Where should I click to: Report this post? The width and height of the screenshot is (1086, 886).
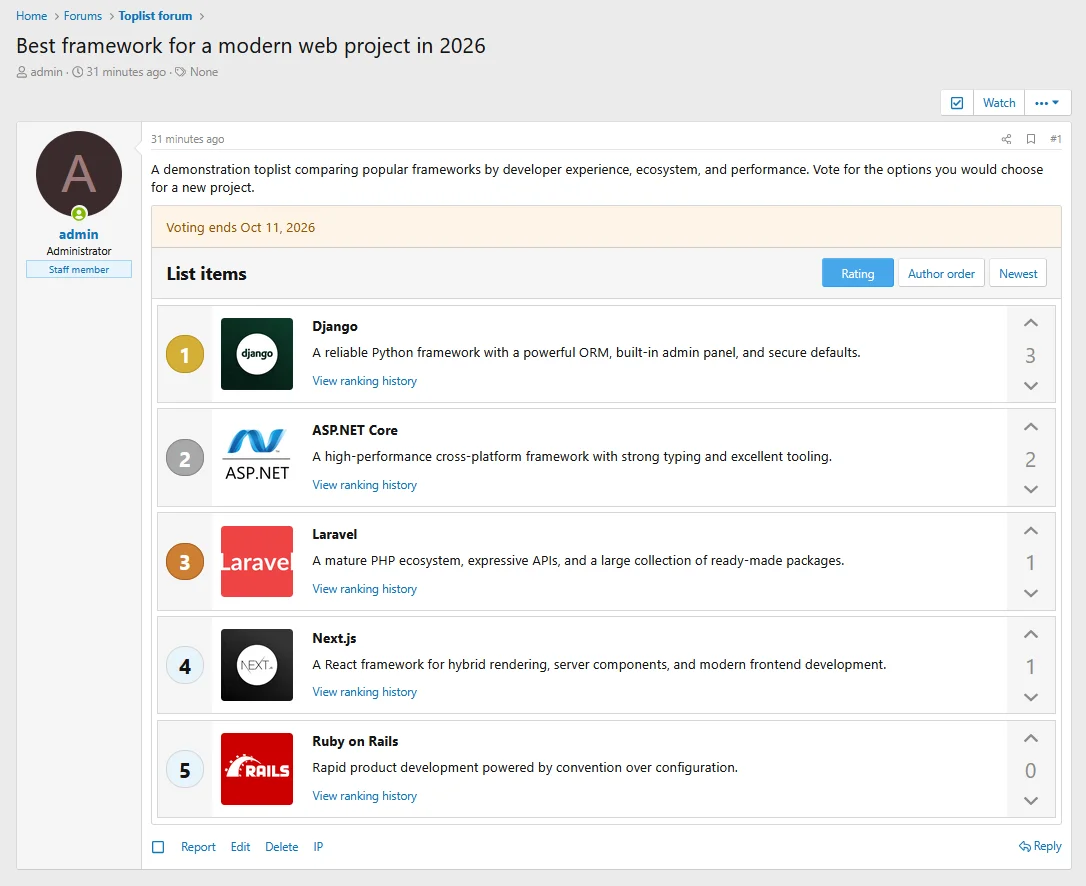(x=198, y=847)
